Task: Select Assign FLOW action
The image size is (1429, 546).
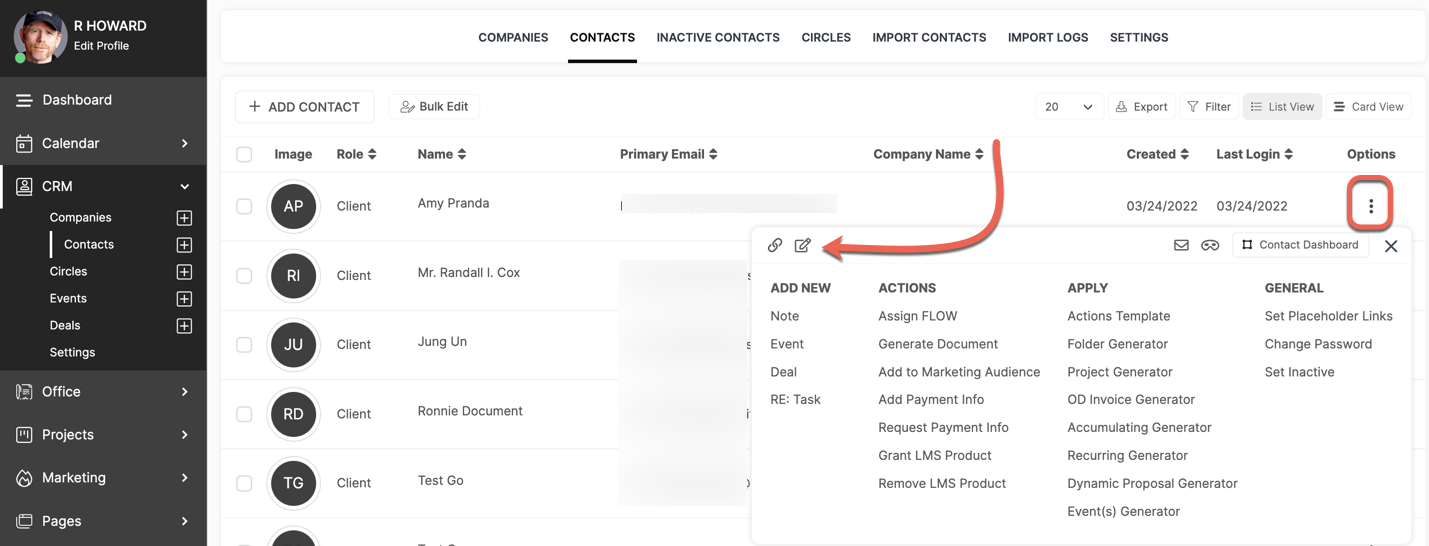Action: point(918,316)
